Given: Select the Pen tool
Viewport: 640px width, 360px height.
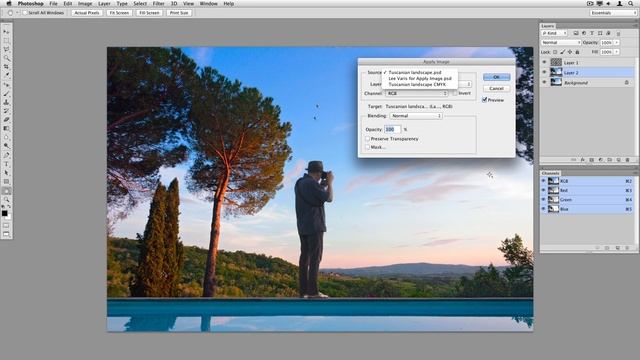Looking at the screenshot, I should pyautogui.click(x=7, y=155).
